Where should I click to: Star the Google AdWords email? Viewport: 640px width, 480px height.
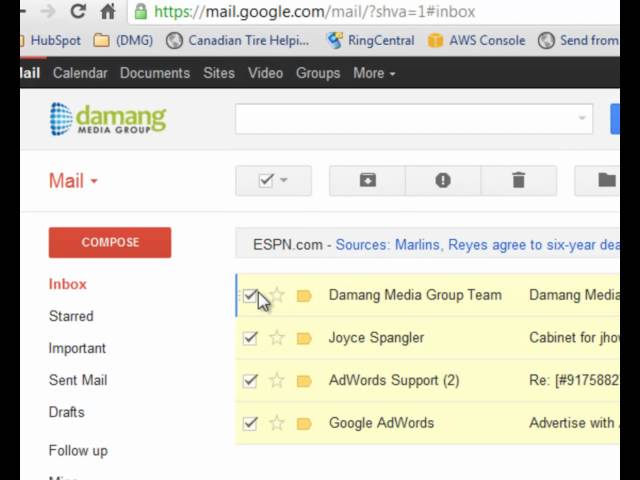277,423
